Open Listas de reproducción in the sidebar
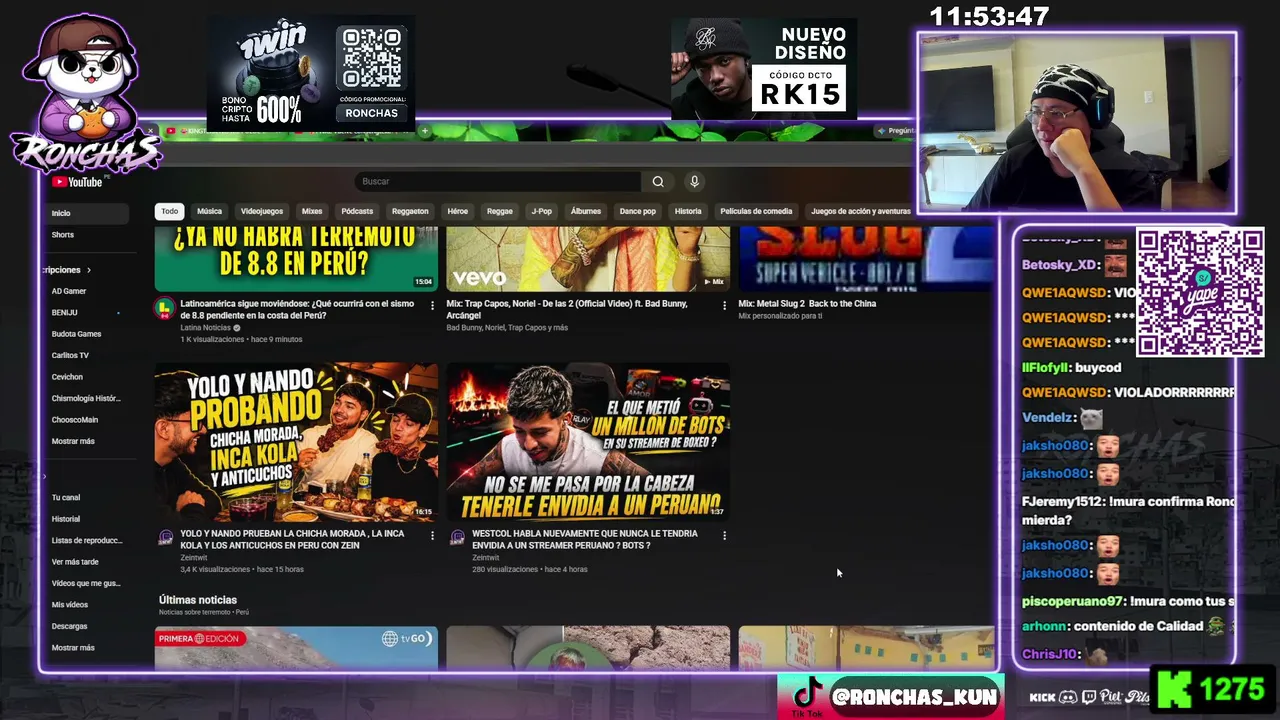 point(85,541)
